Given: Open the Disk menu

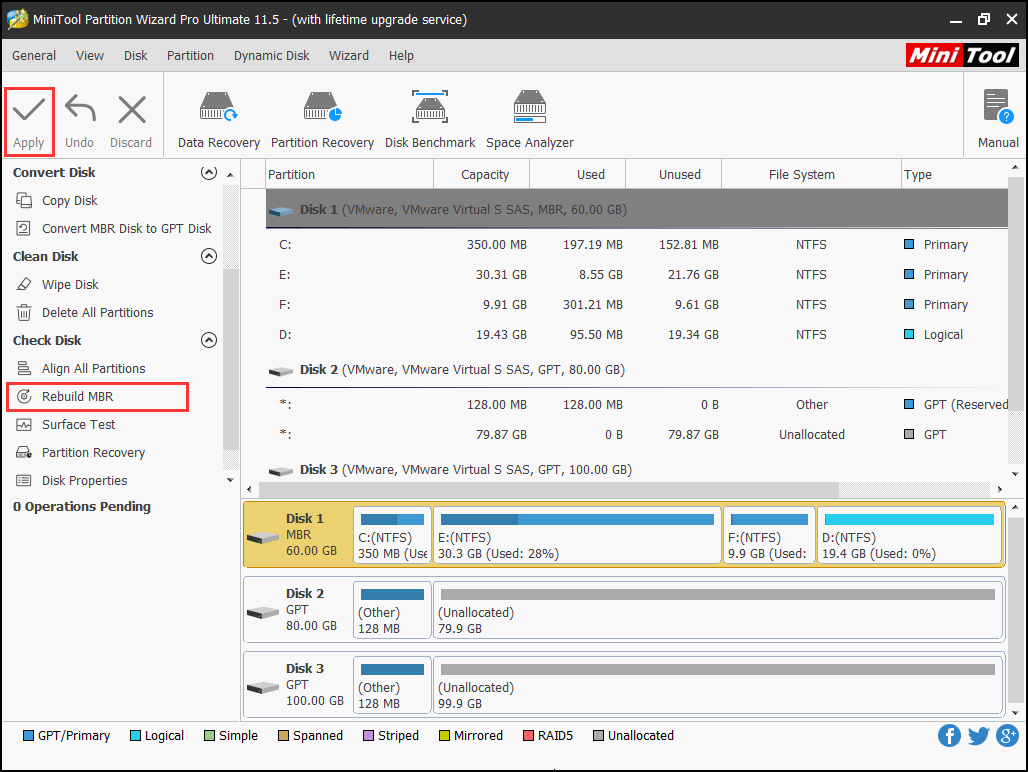Looking at the screenshot, I should pos(136,56).
